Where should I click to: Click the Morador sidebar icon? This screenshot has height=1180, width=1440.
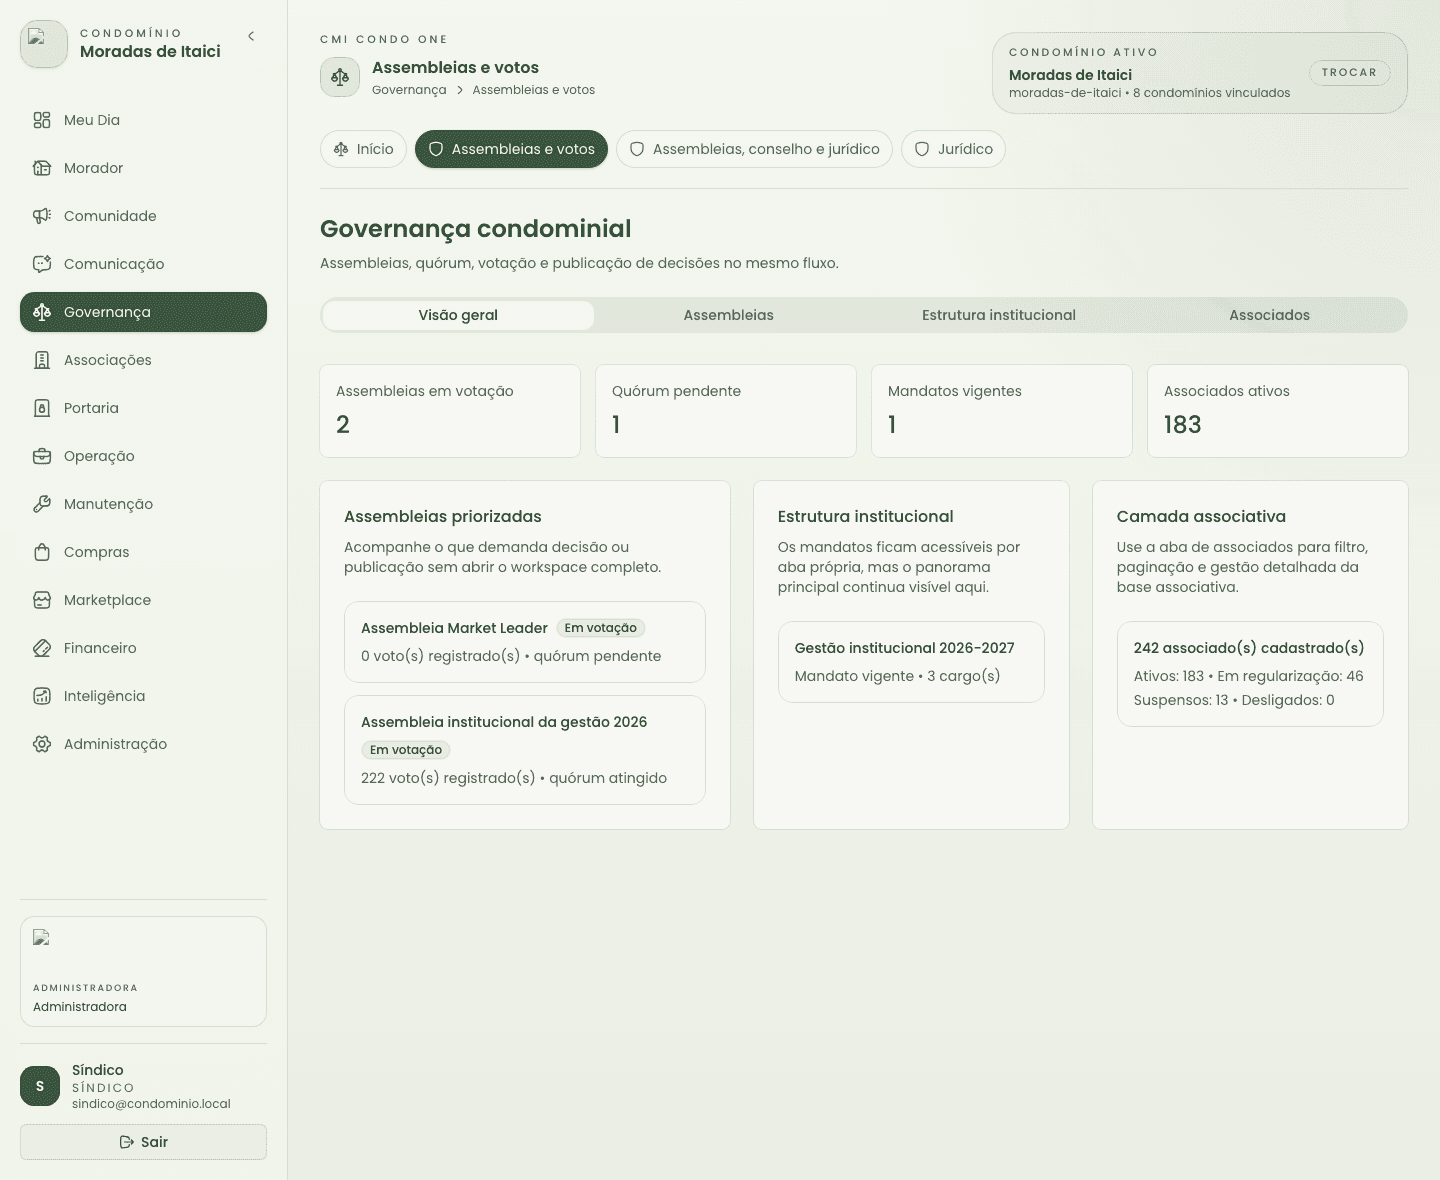click(x=42, y=168)
